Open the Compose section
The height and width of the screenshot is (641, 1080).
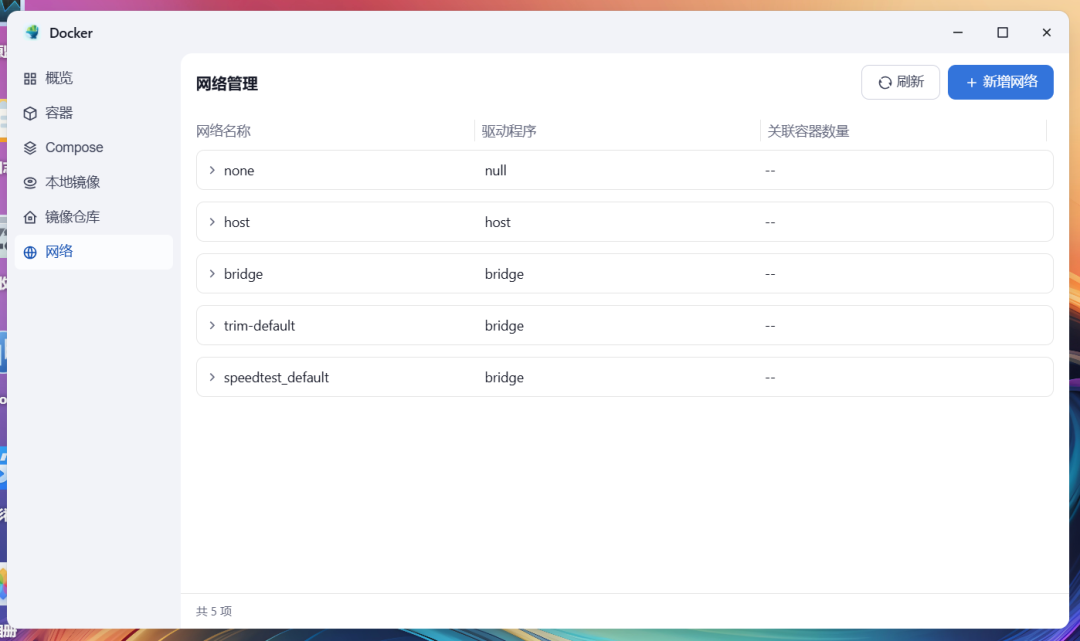(94, 148)
